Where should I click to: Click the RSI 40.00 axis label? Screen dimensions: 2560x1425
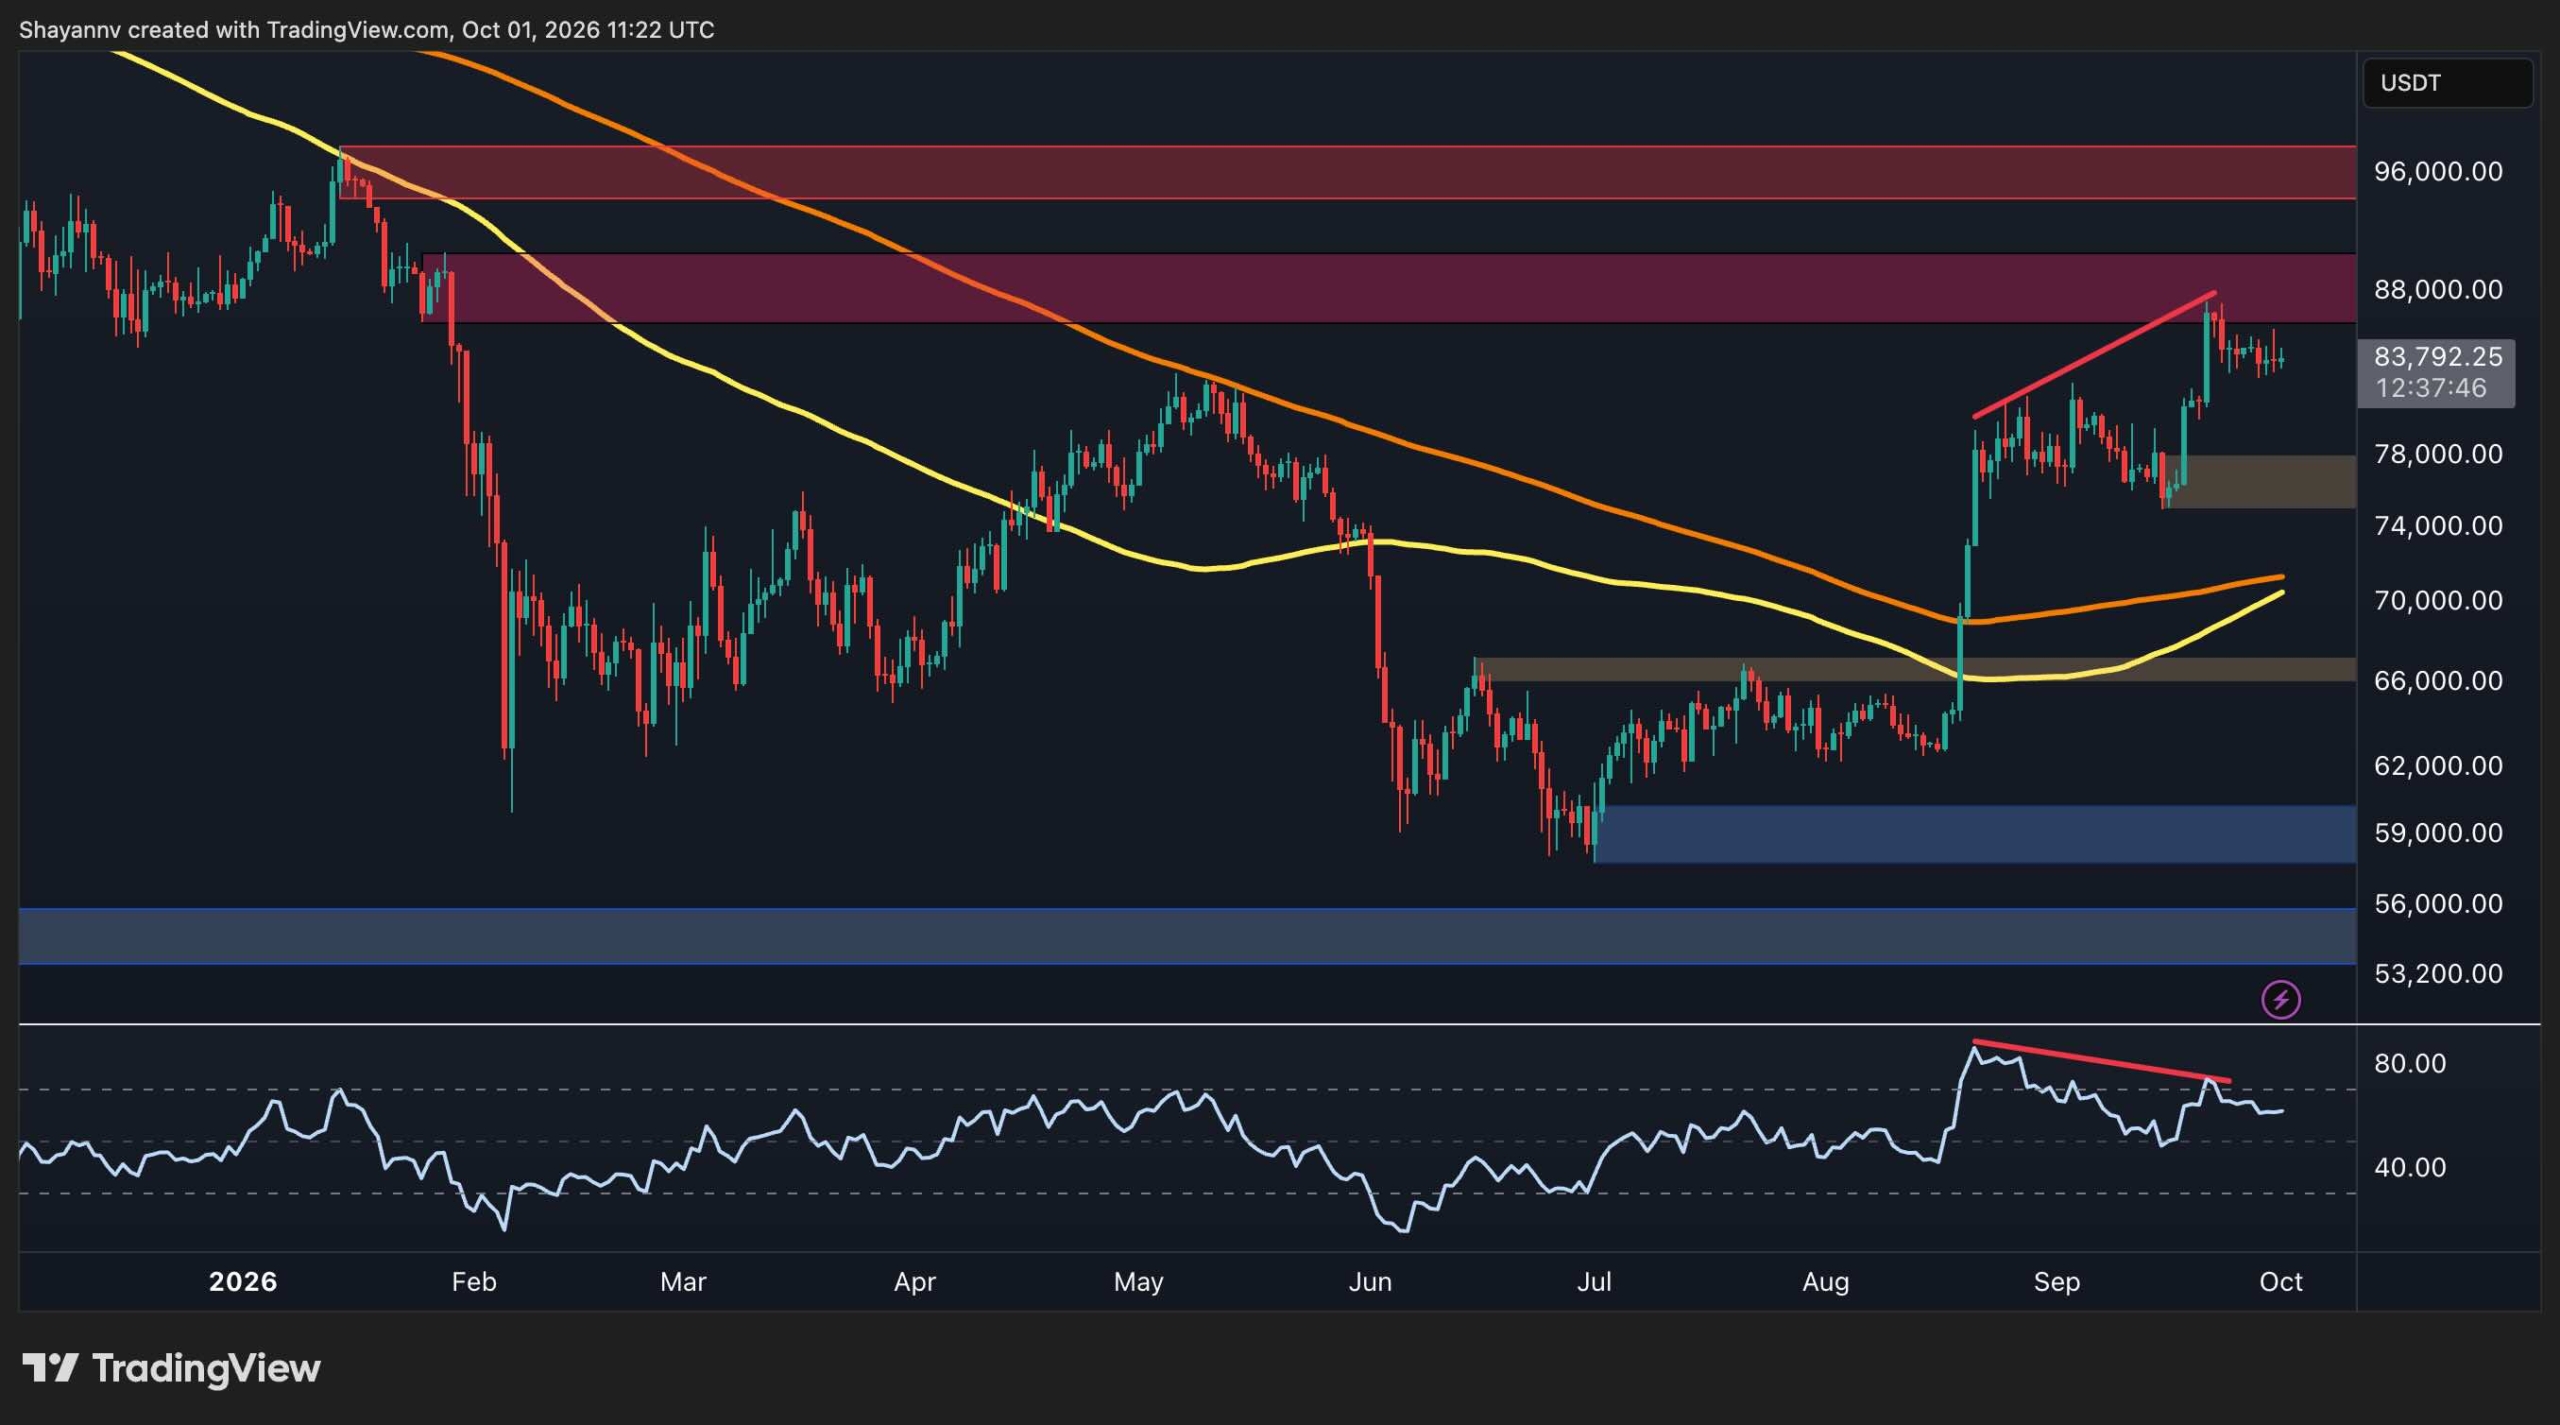(2410, 1168)
